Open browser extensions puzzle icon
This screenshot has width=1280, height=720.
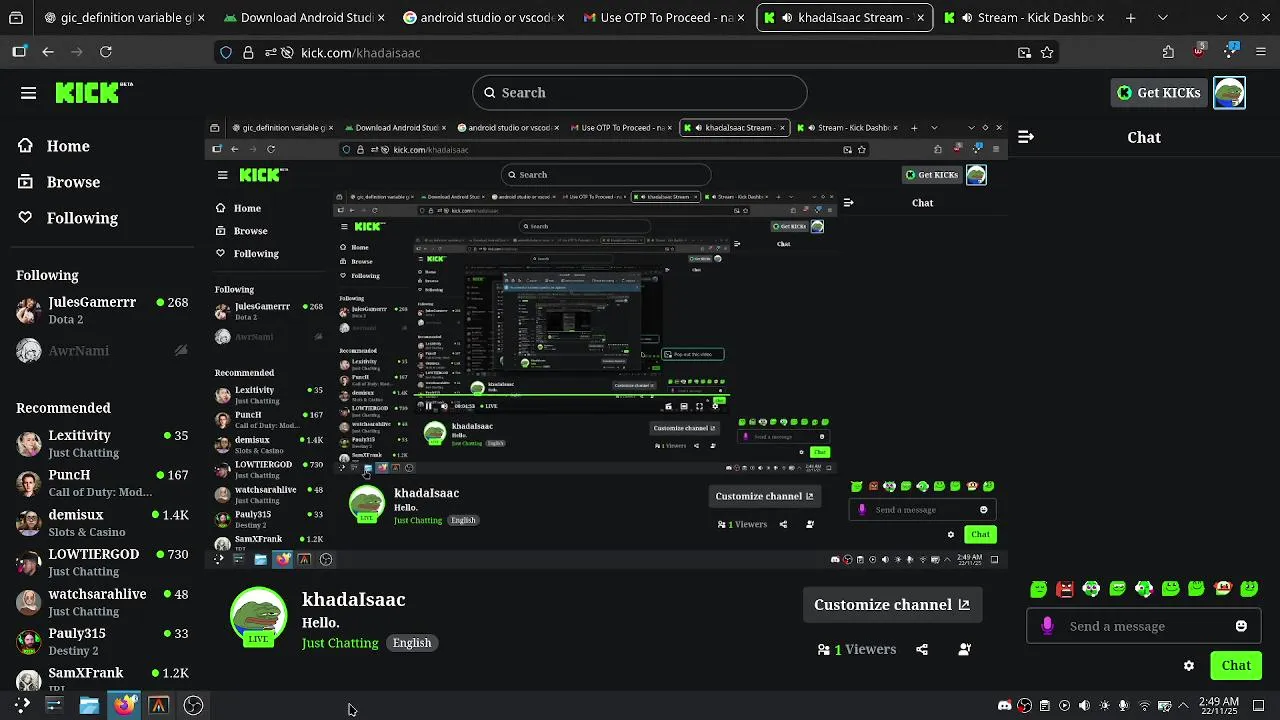point(1168,52)
